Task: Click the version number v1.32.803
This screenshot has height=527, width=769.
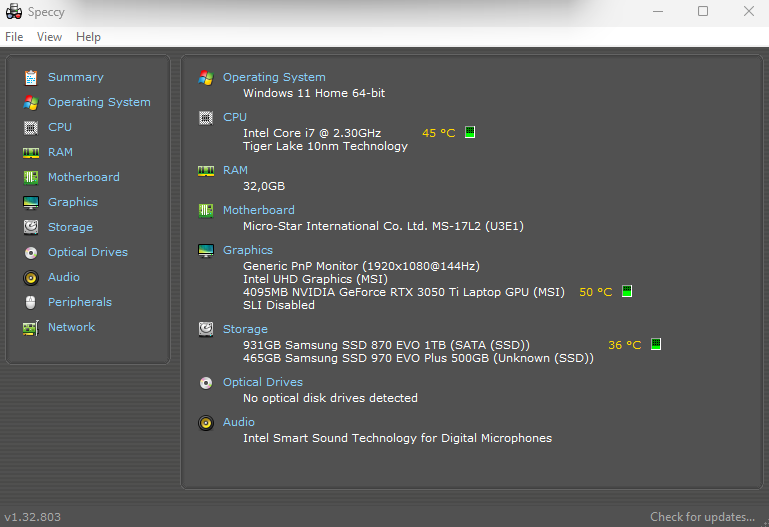Action: pos(32,517)
